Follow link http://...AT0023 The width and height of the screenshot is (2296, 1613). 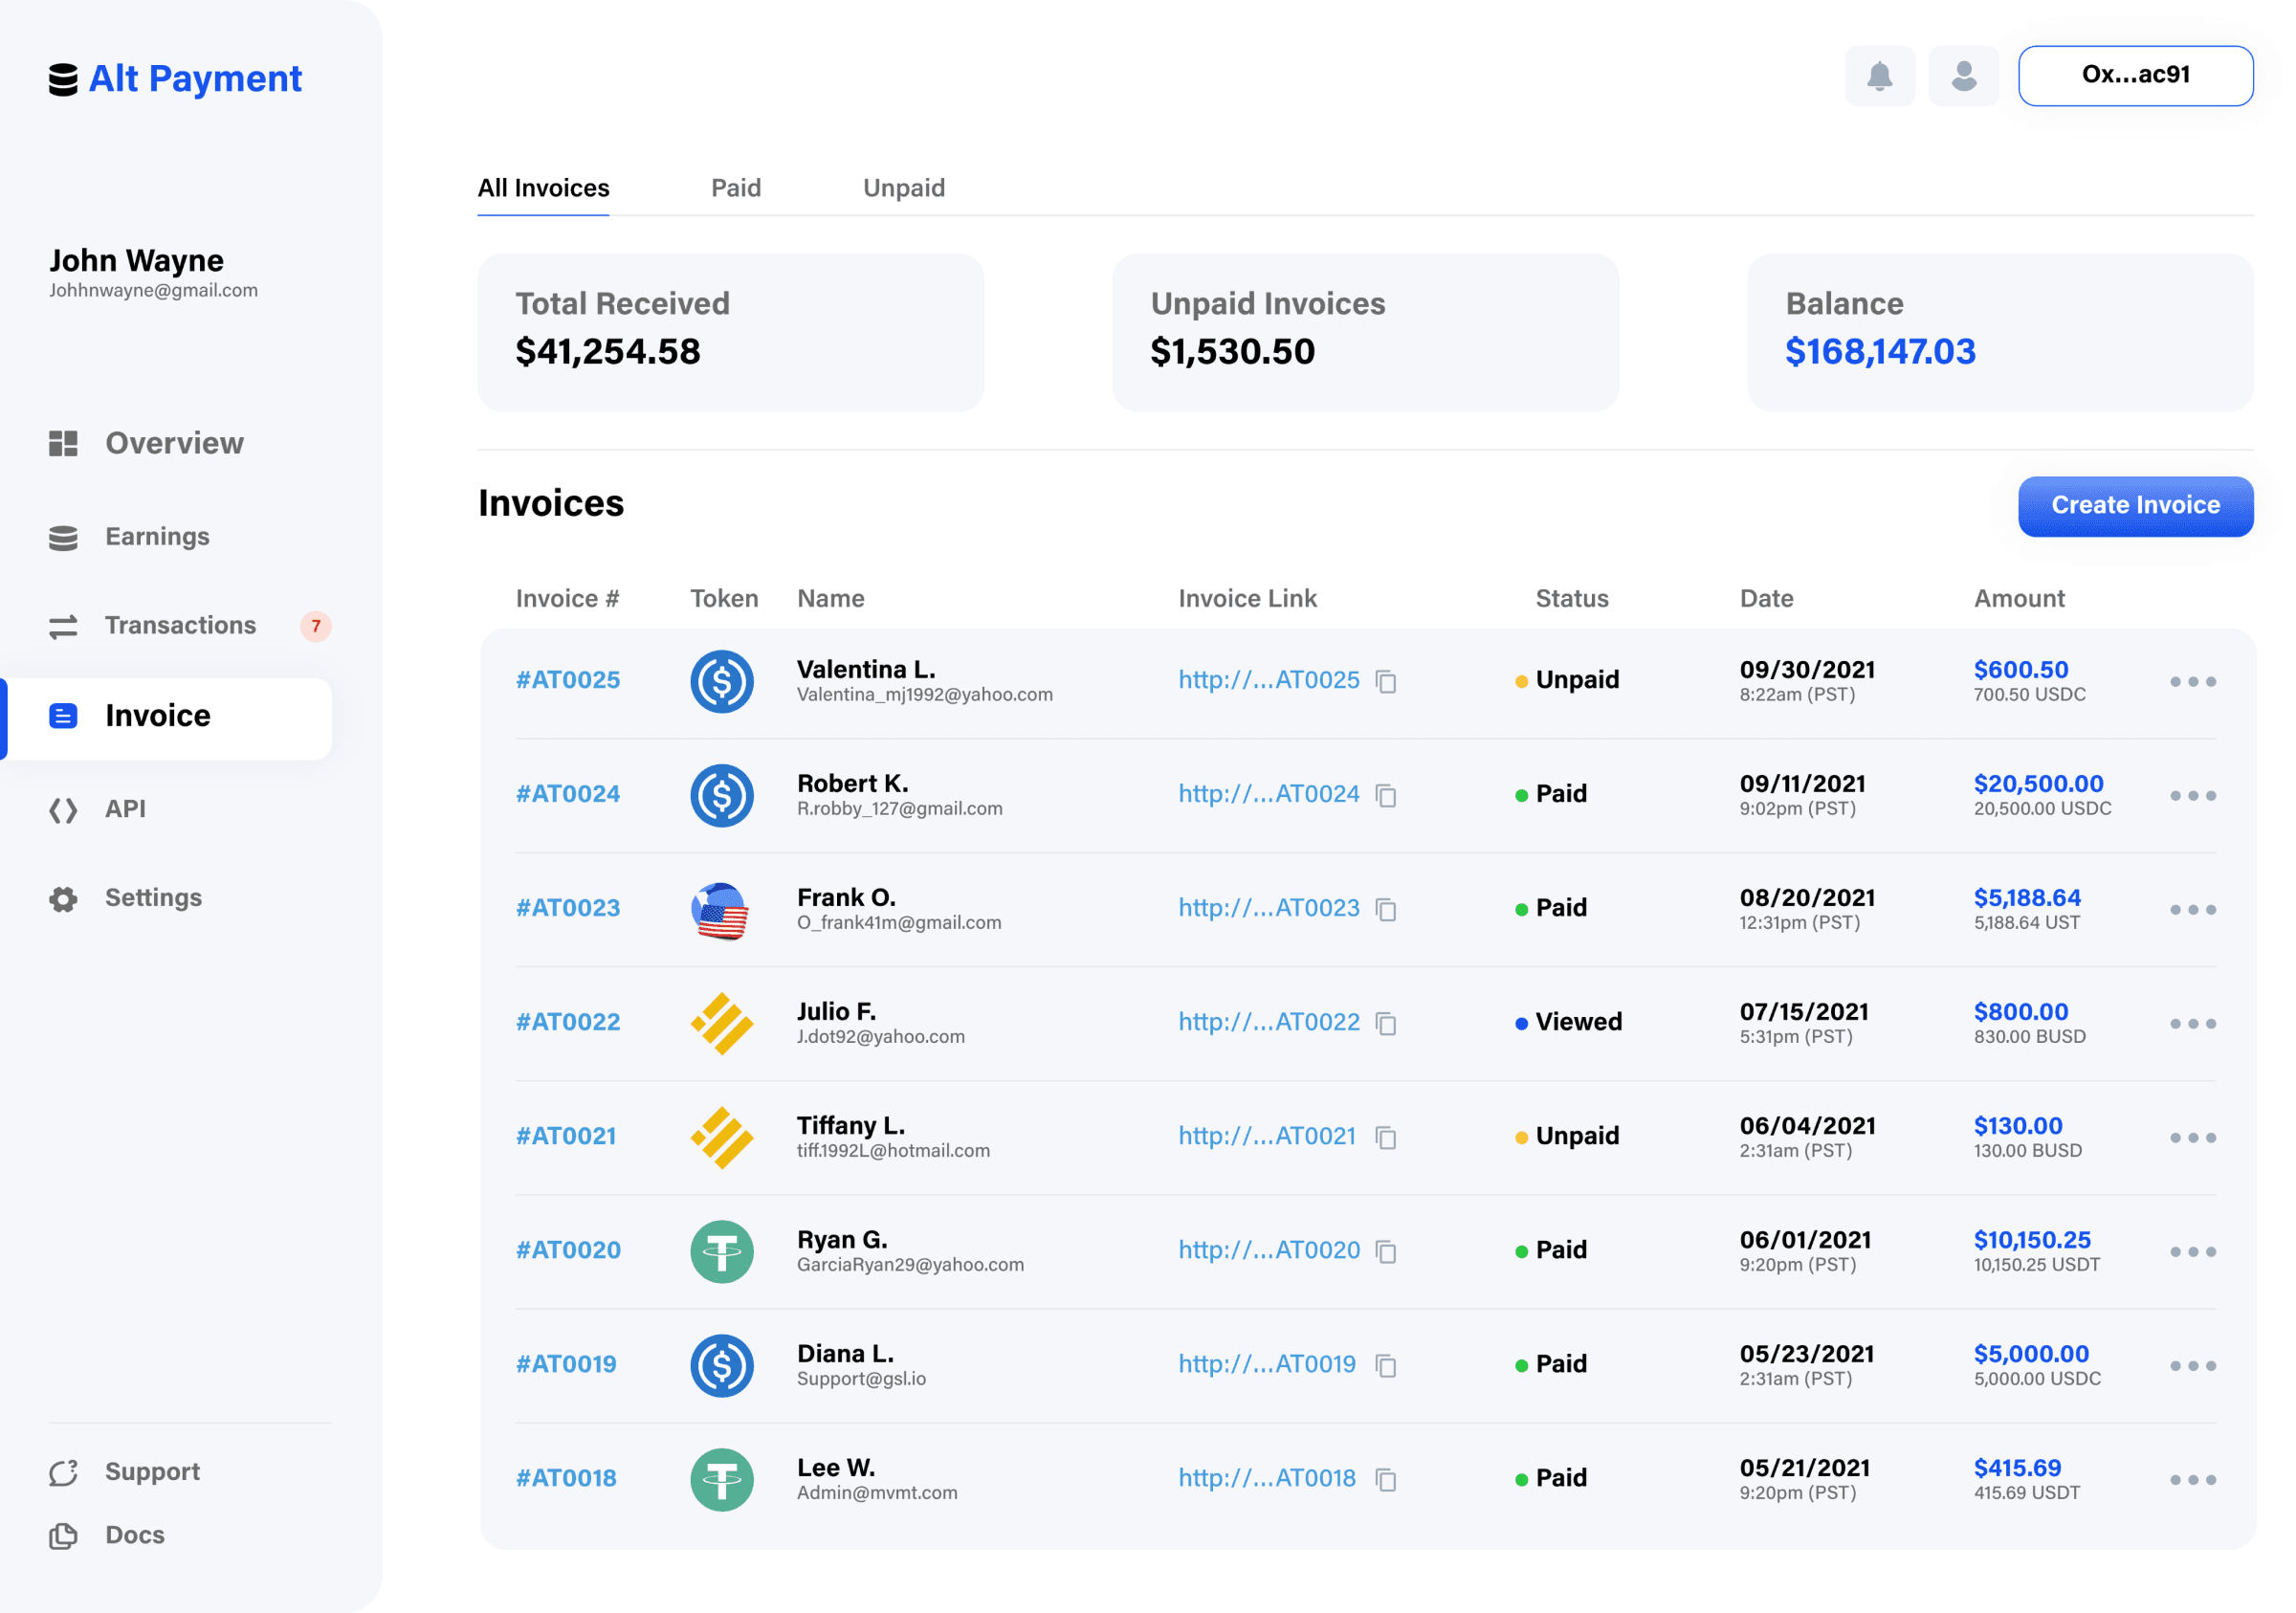tap(1268, 909)
